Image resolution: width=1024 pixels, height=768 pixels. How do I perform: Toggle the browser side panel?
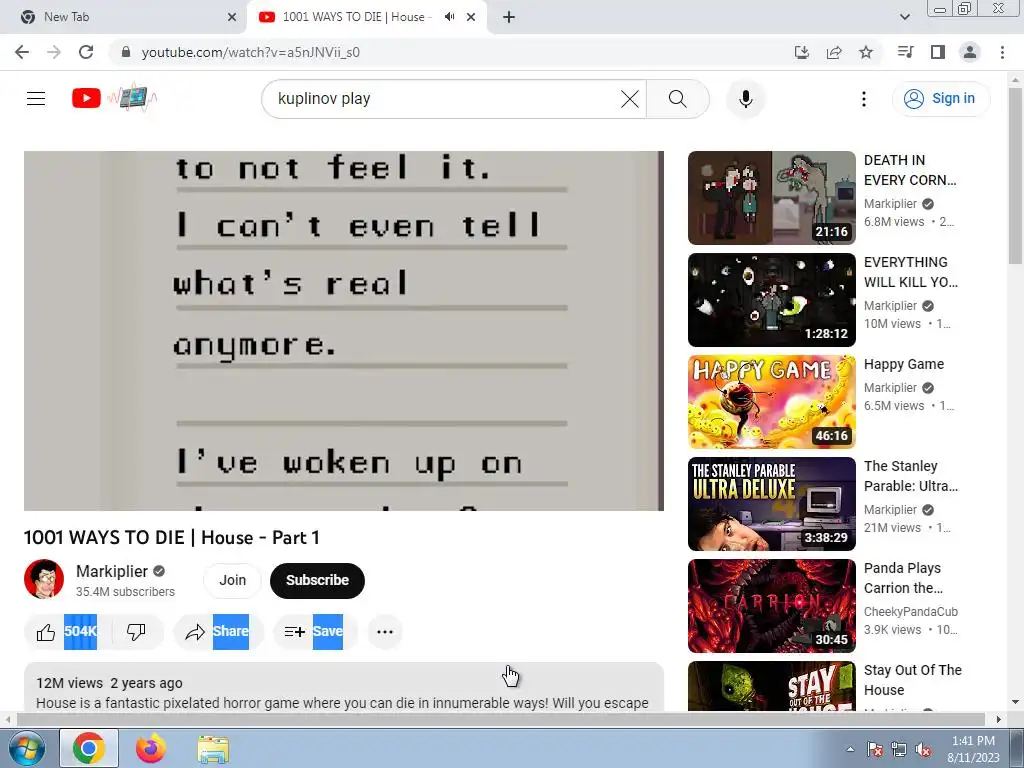tap(938, 52)
